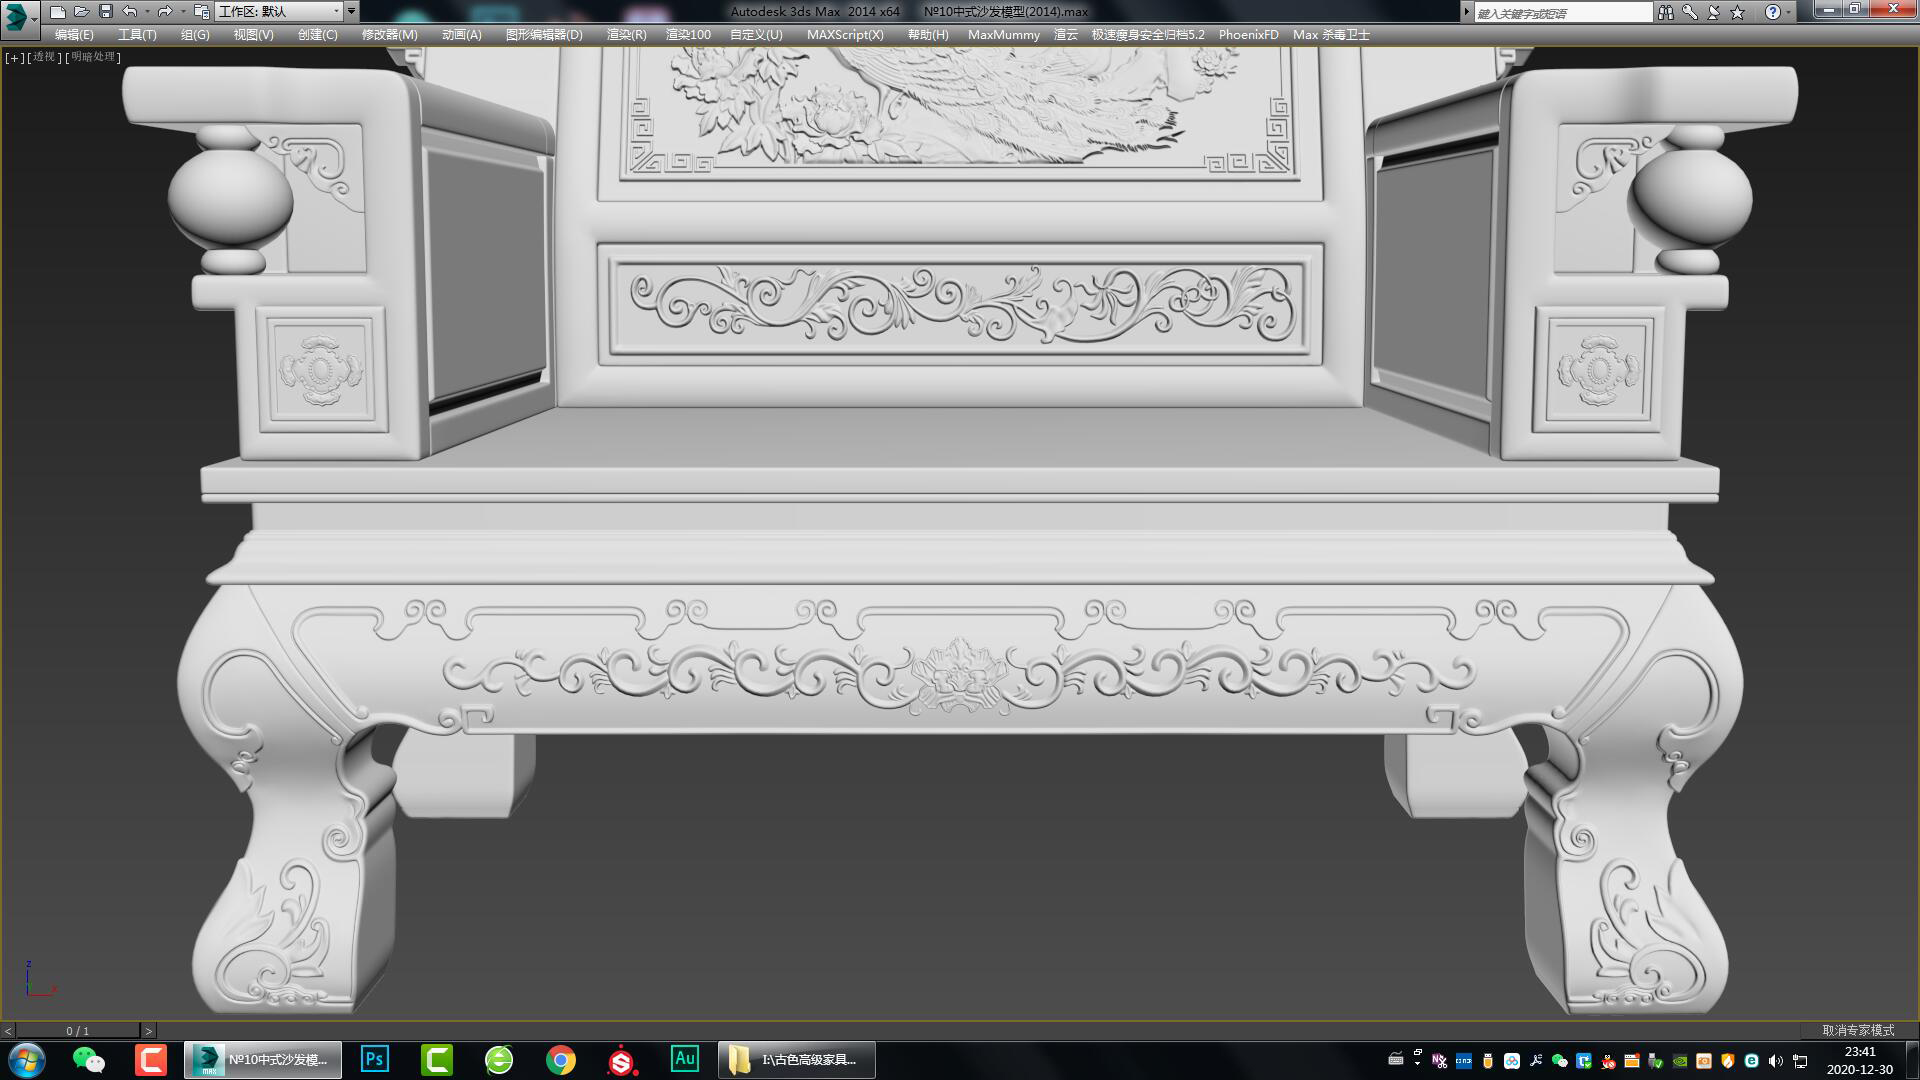Open a file with the Open File icon
This screenshot has height=1080, width=1920.
(x=82, y=11)
